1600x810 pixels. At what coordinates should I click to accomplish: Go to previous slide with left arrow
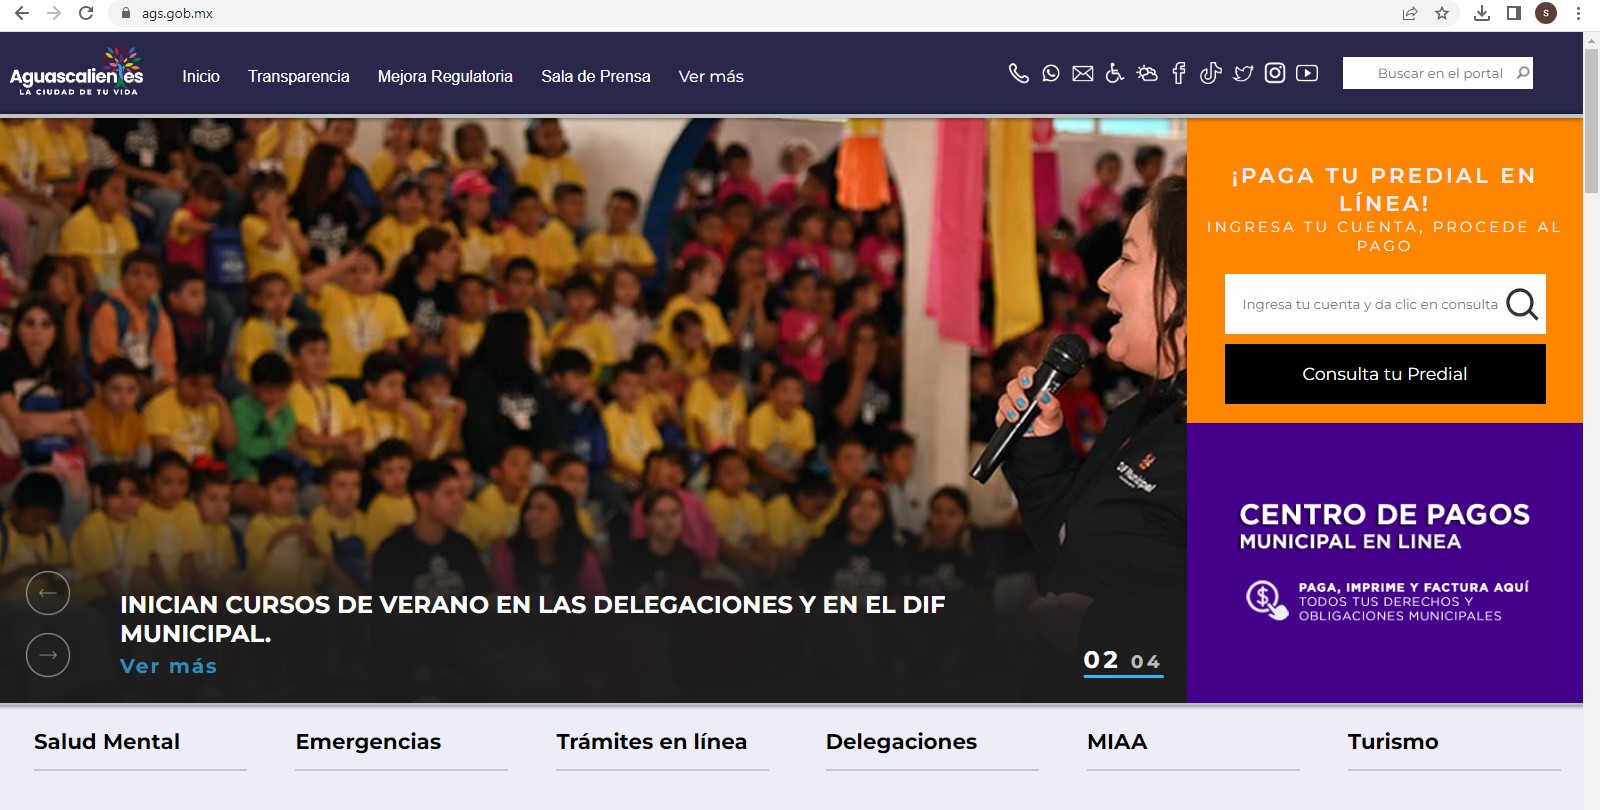point(48,593)
